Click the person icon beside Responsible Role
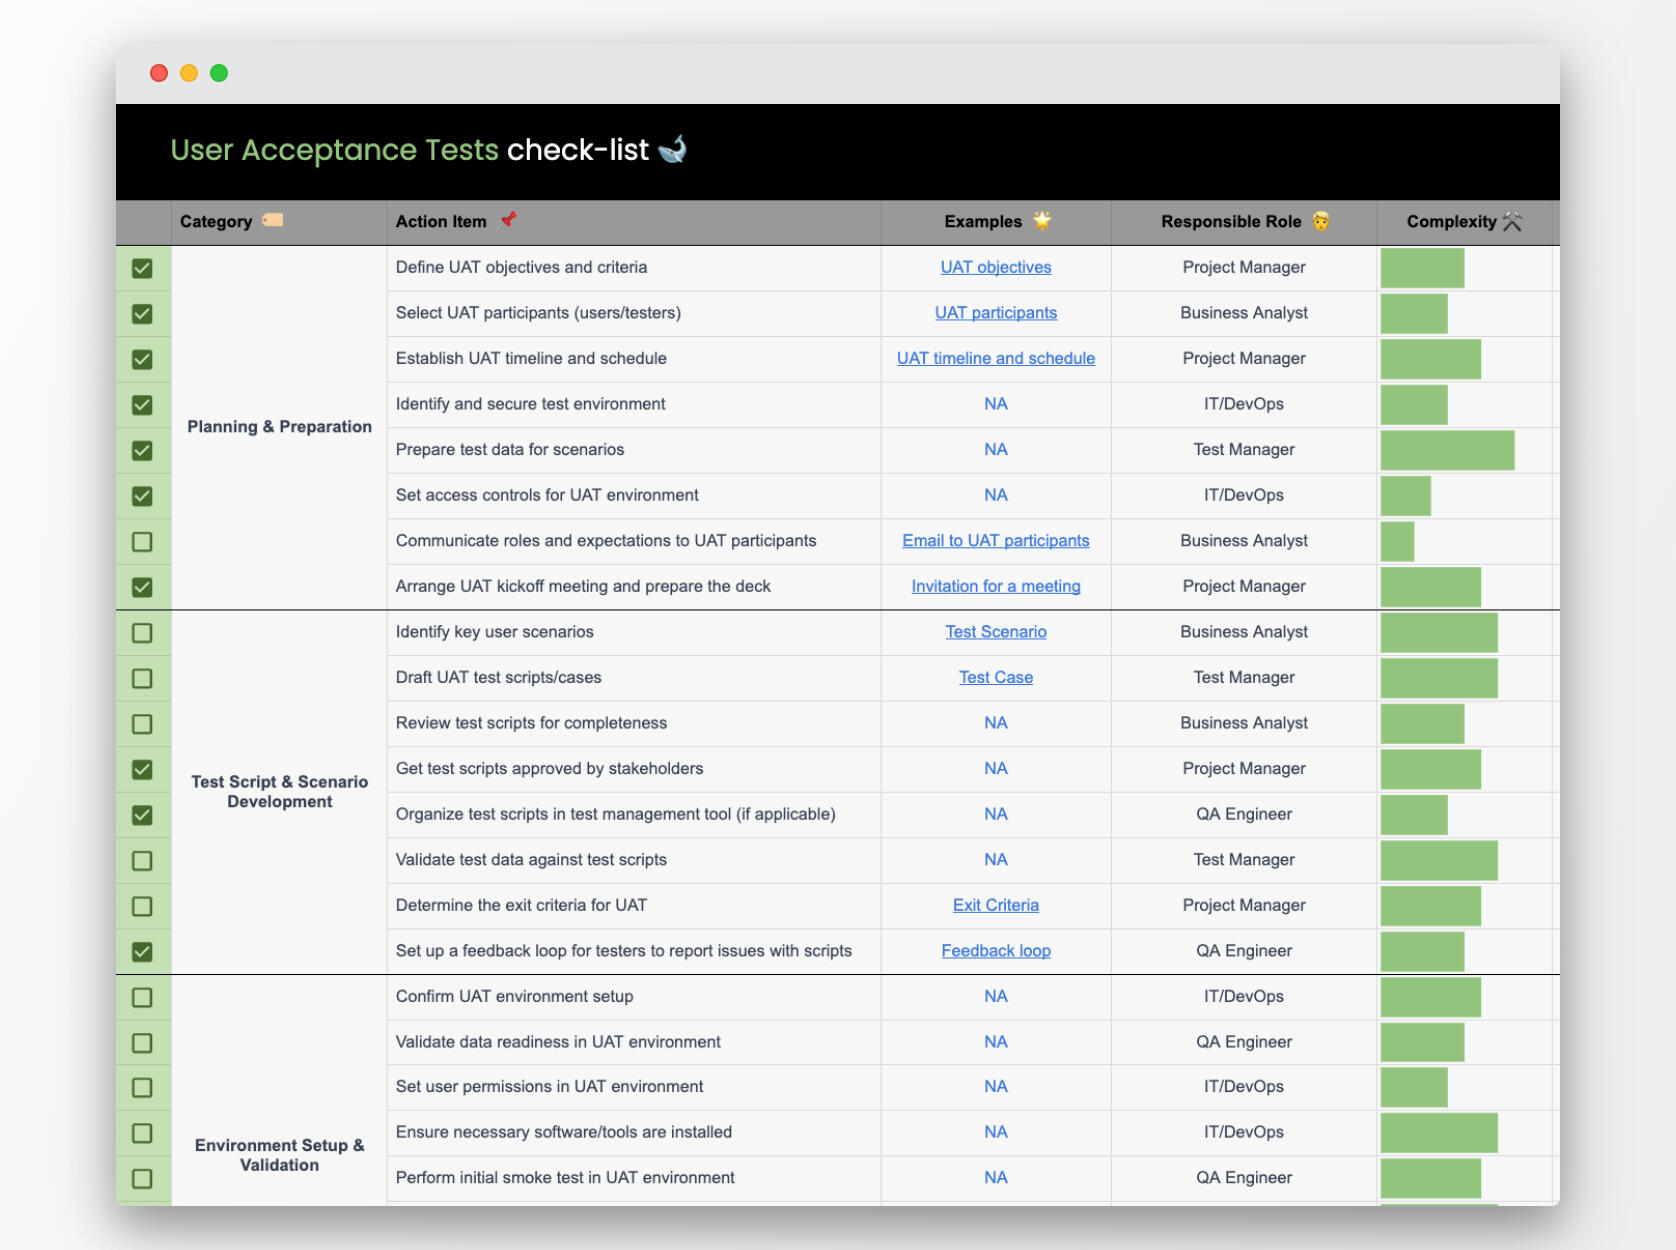Image resolution: width=1676 pixels, height=1250 pixels. coord(1321,221)
